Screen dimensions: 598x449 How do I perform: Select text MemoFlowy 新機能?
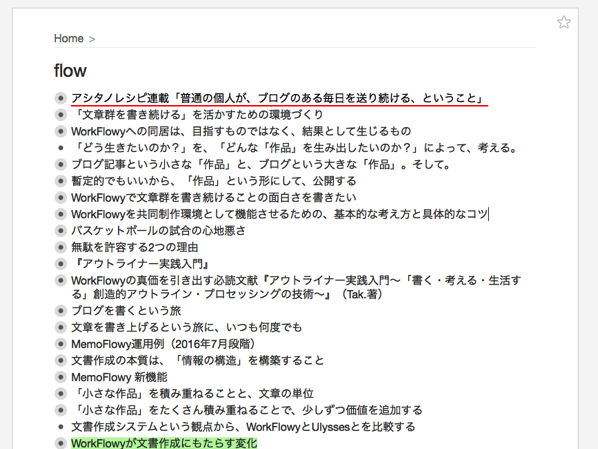click(x=119, y=377)
